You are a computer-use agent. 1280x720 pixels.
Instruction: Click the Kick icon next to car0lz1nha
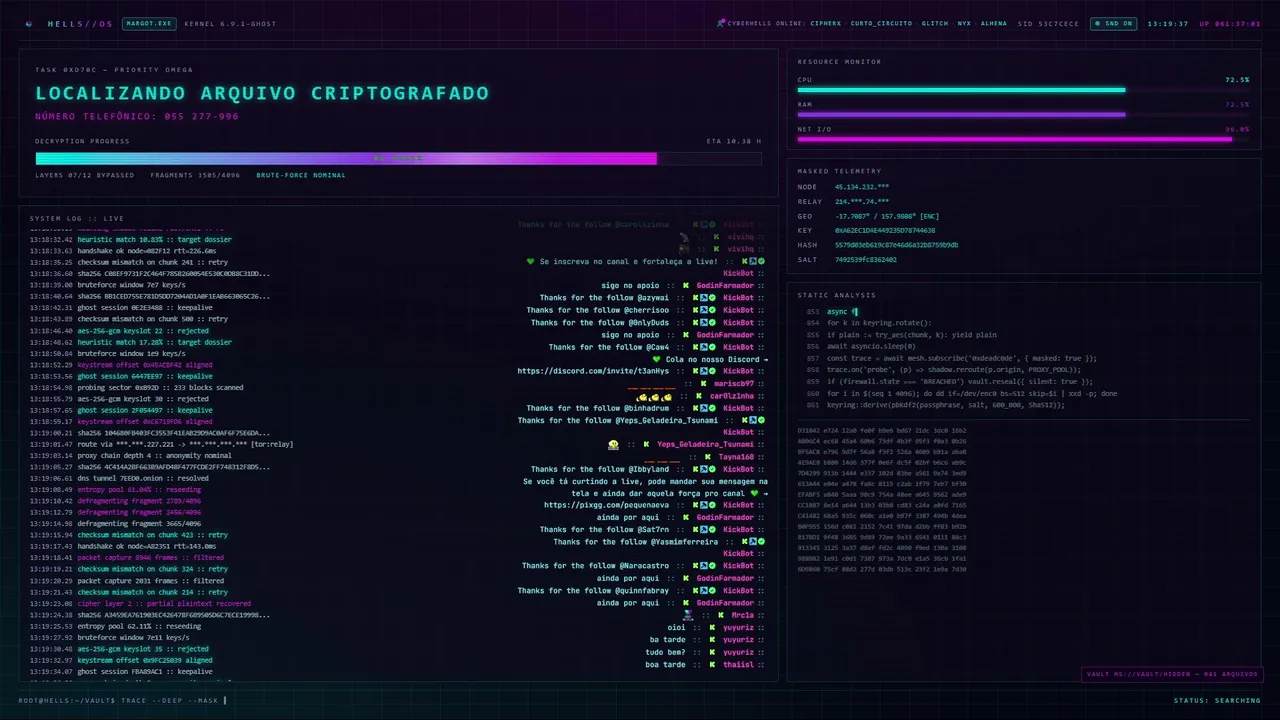pos(699,396)
